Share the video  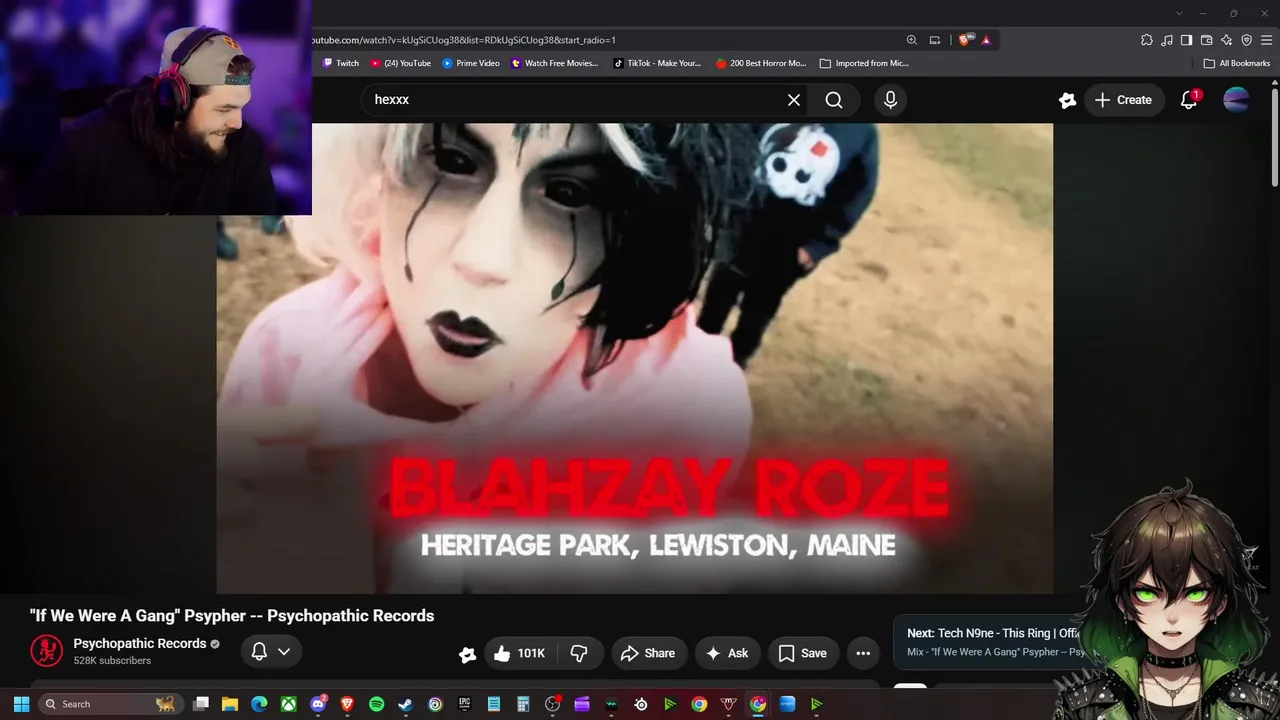649,653
